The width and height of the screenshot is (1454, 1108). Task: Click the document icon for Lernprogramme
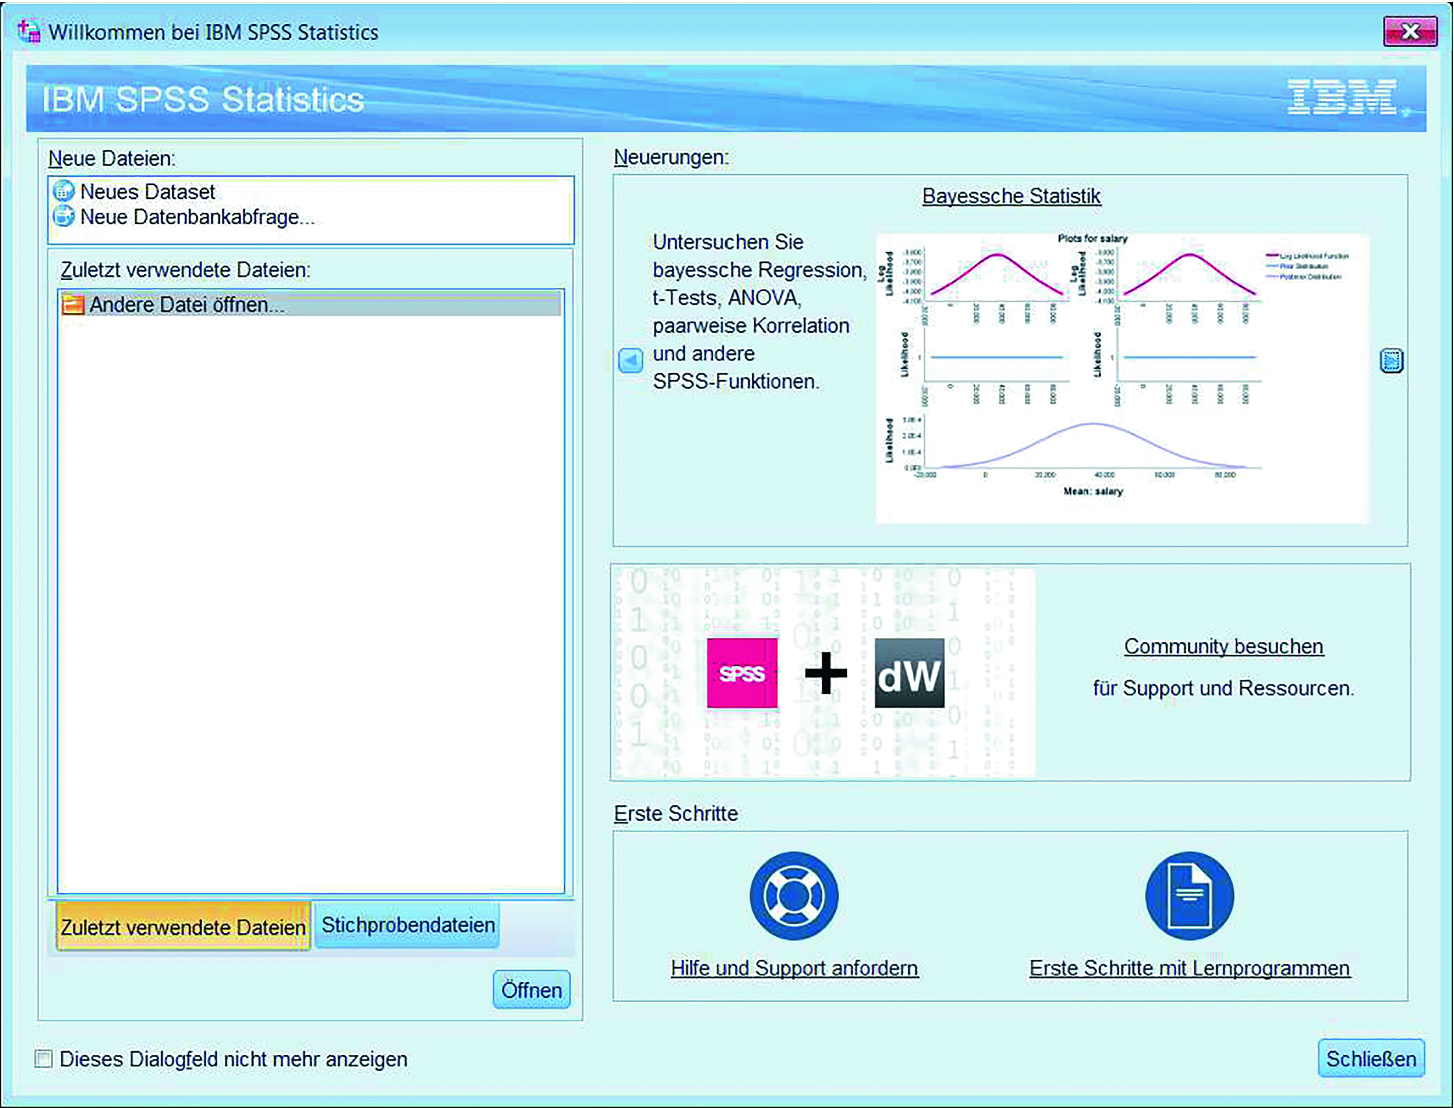tap(1189, 896)
